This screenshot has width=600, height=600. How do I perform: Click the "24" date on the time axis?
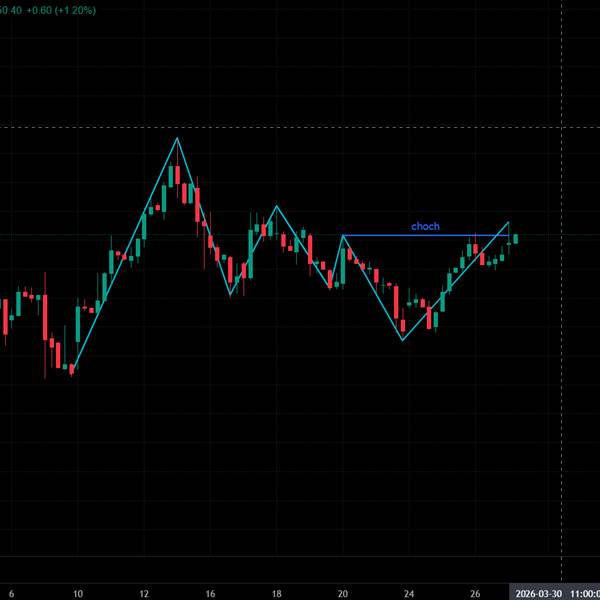[409, 594]
